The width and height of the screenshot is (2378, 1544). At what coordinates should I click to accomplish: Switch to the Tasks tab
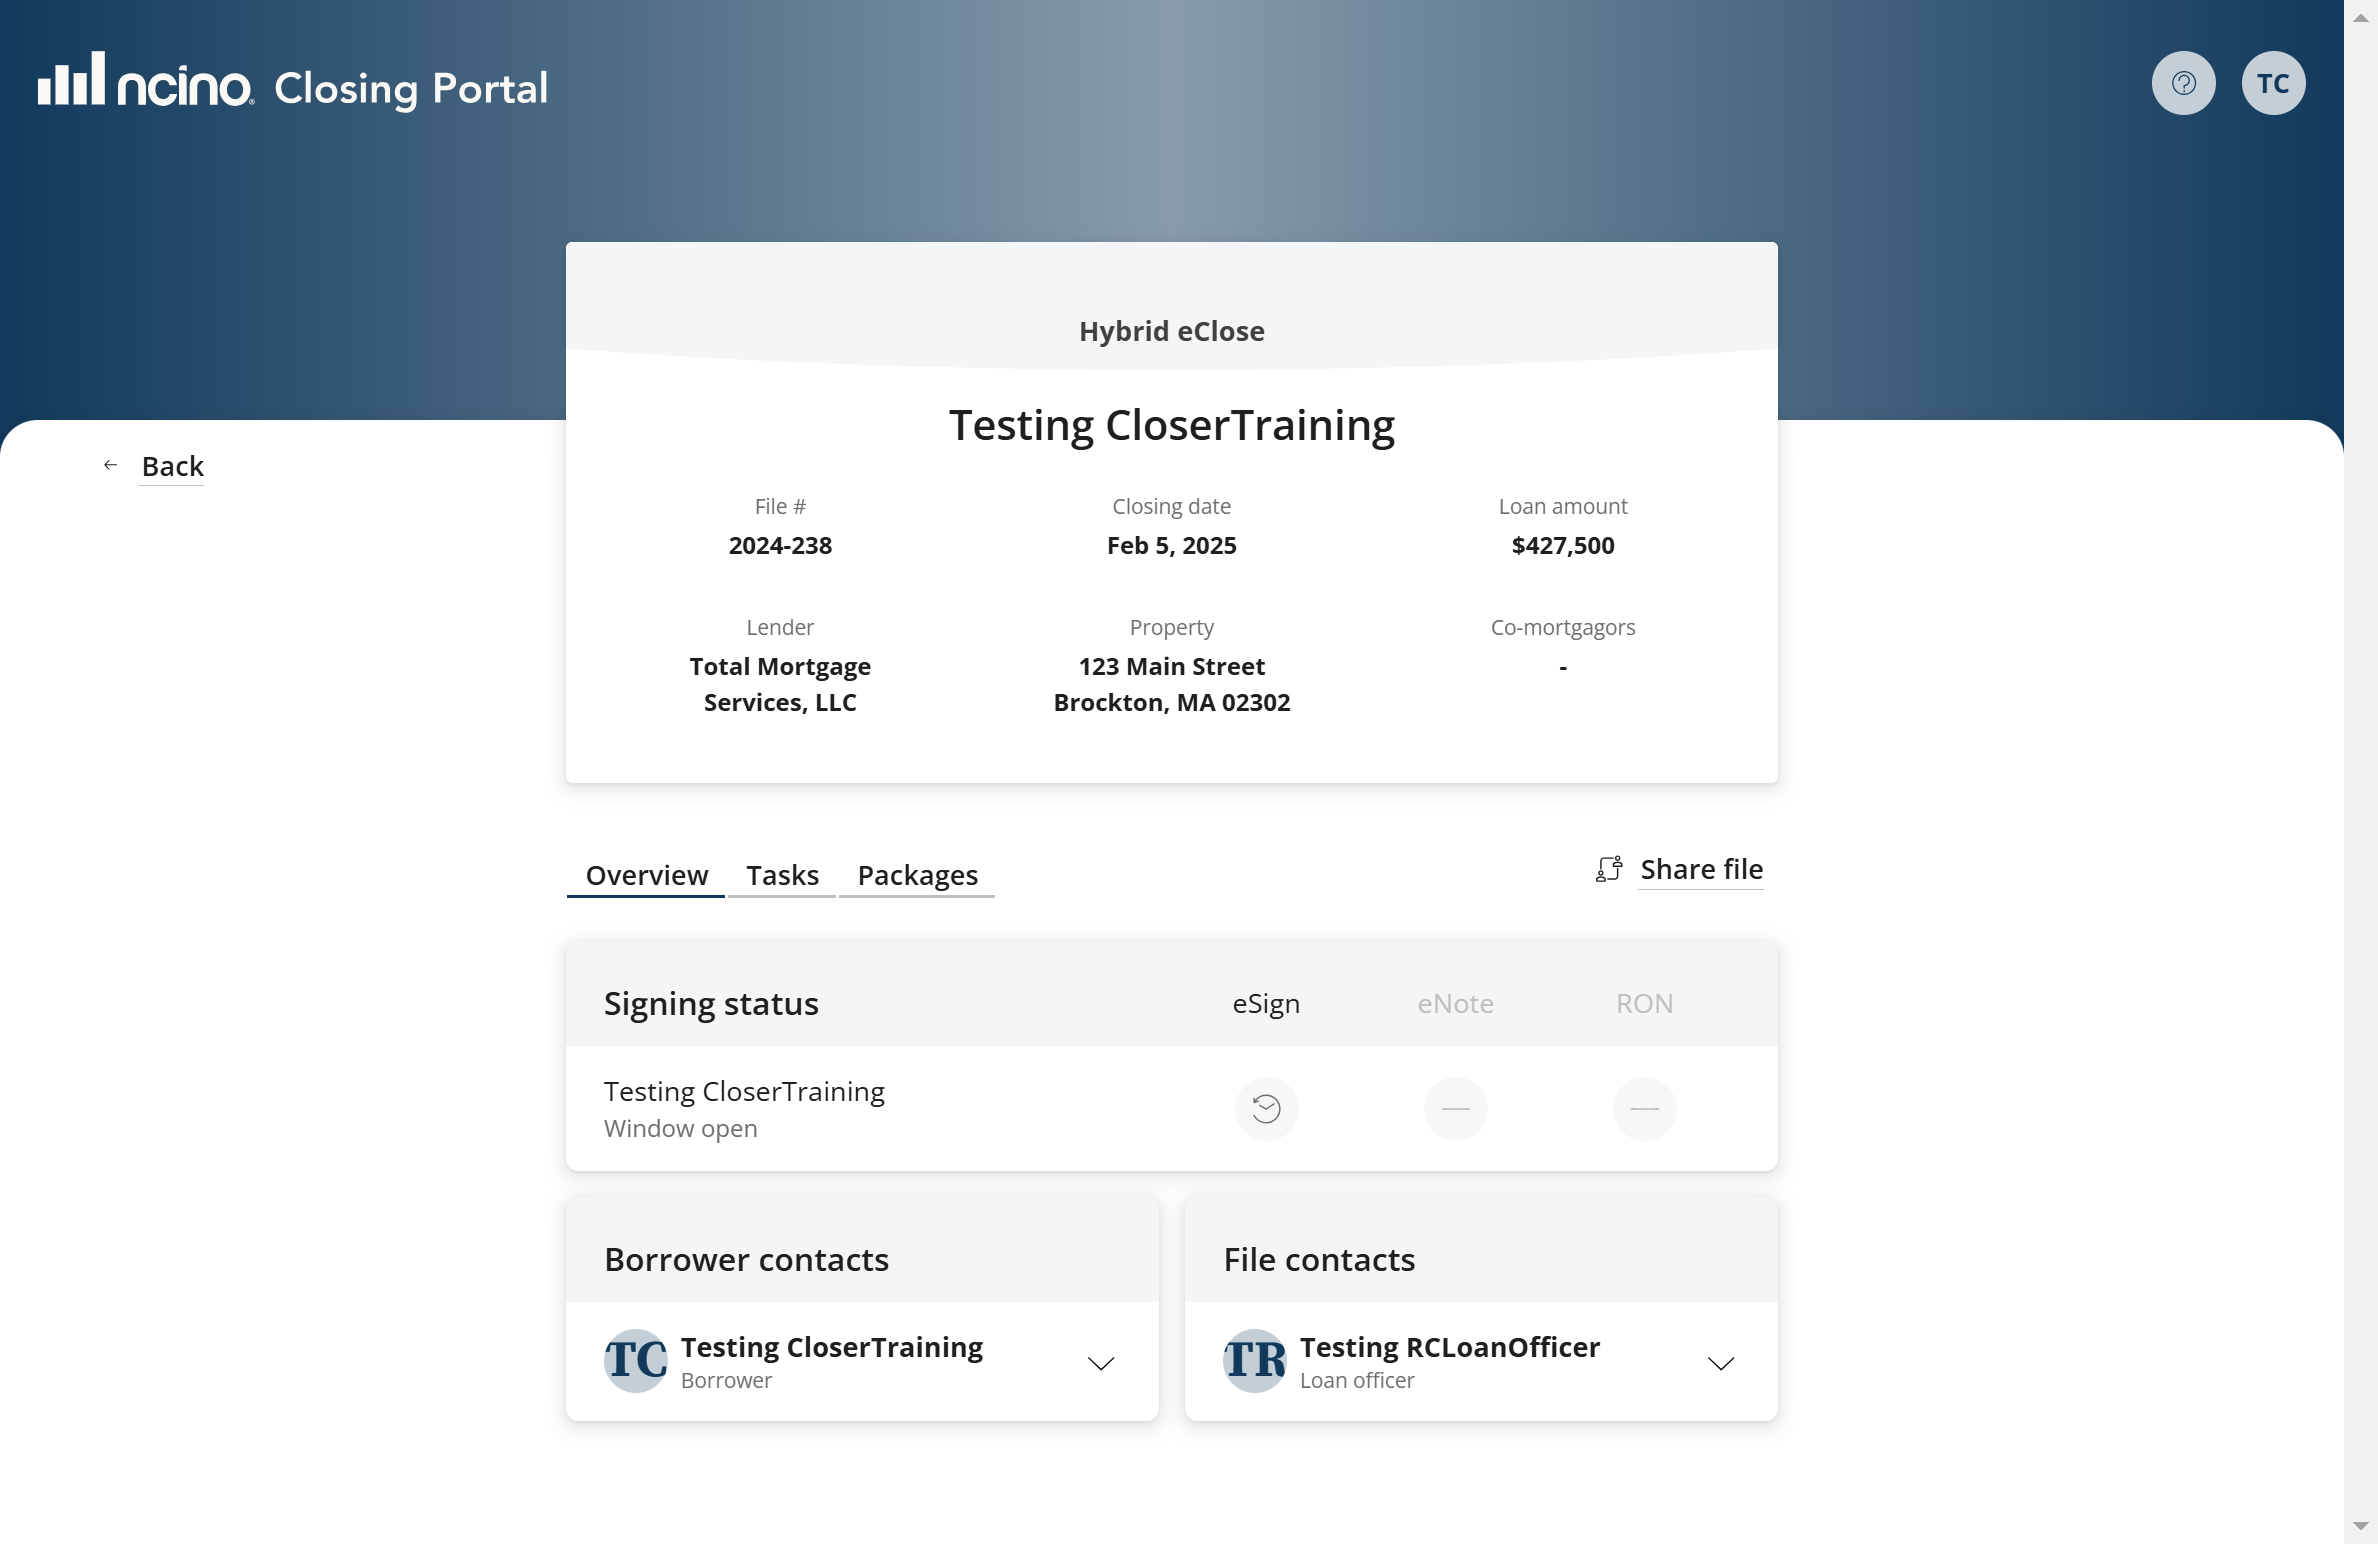782,875
